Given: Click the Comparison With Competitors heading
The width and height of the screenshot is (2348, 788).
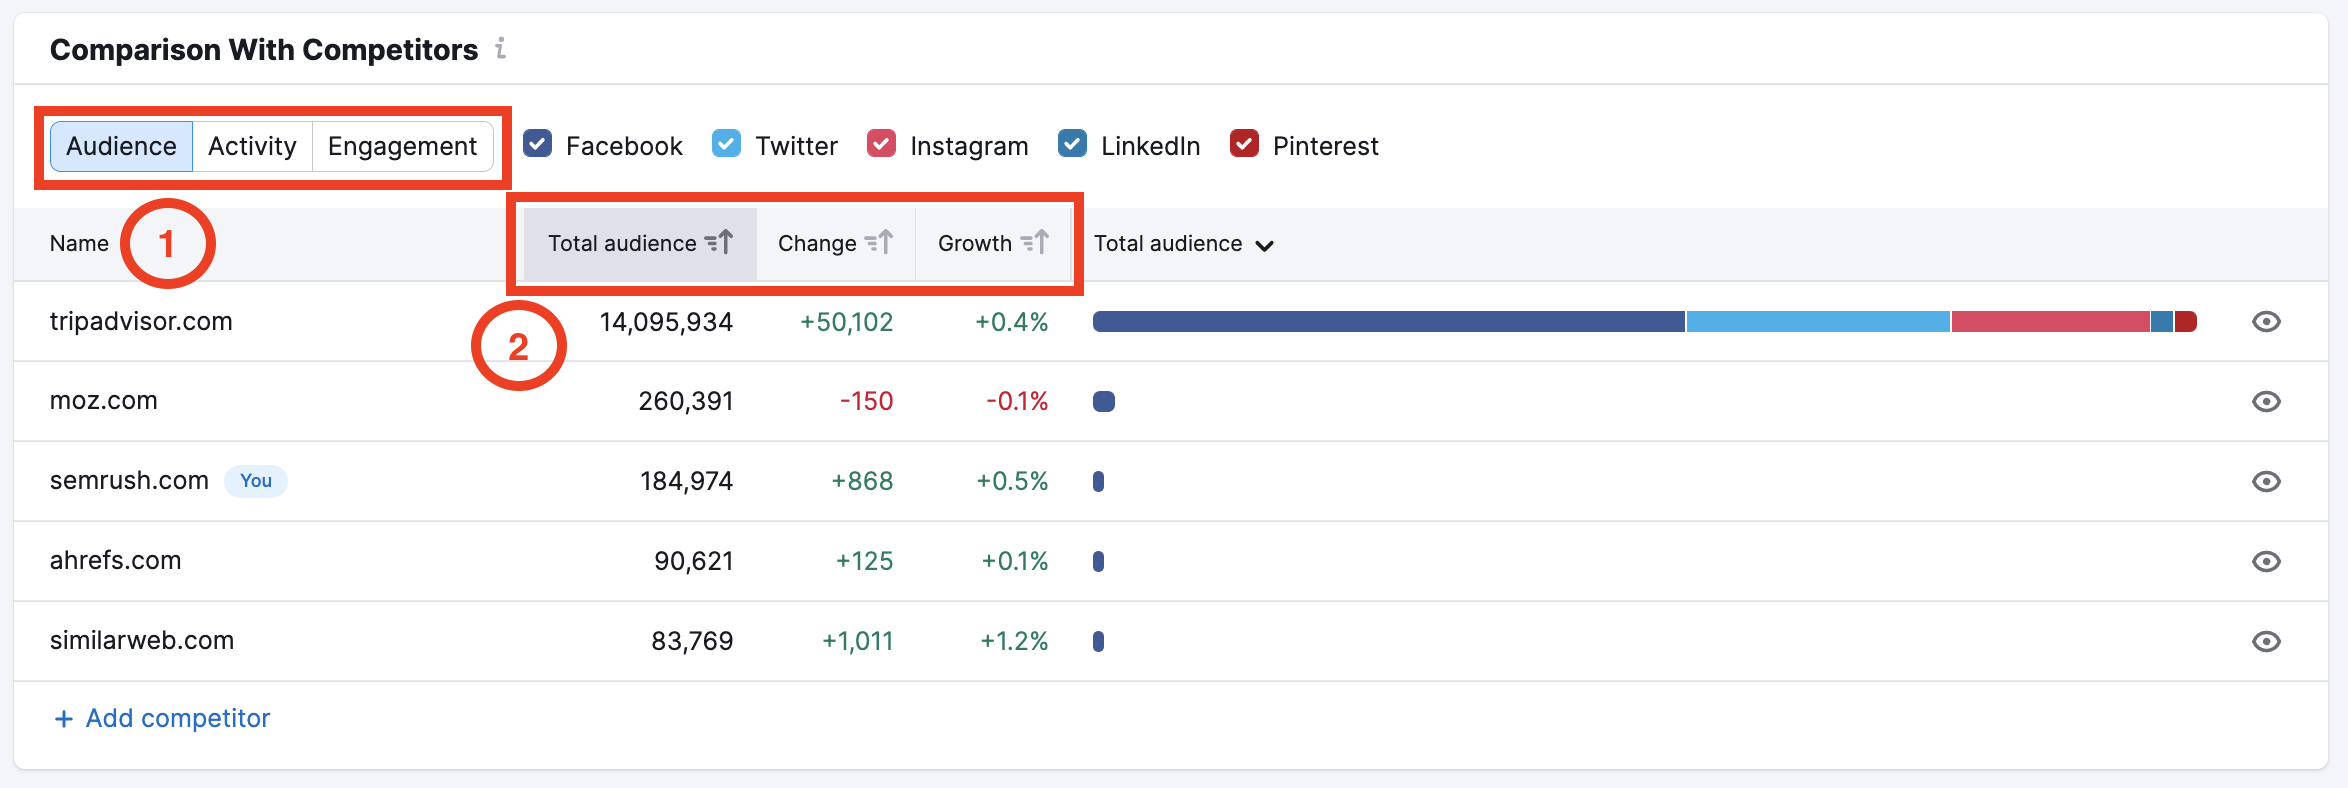Looking at the screenshot, I should pyautogui.click(x=264, y=49).
